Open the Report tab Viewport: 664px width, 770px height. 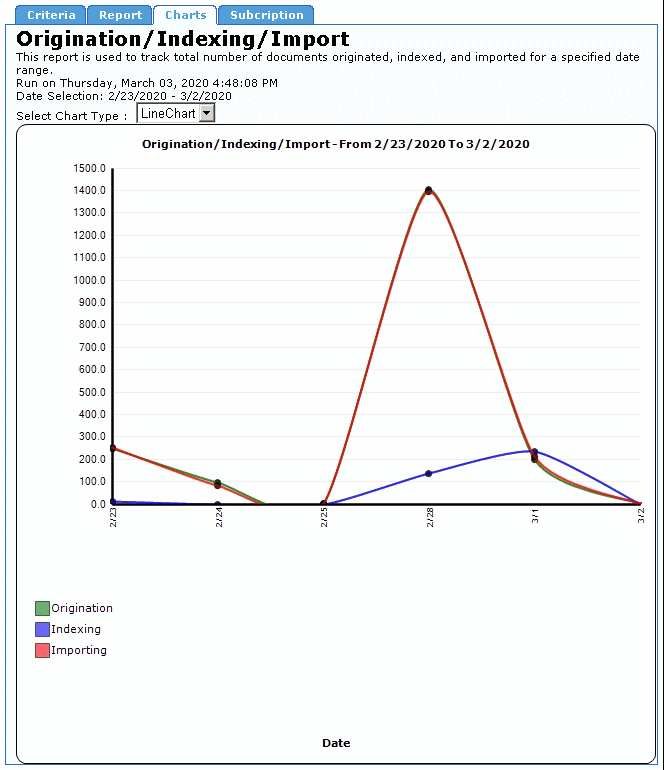pos(120,15)
